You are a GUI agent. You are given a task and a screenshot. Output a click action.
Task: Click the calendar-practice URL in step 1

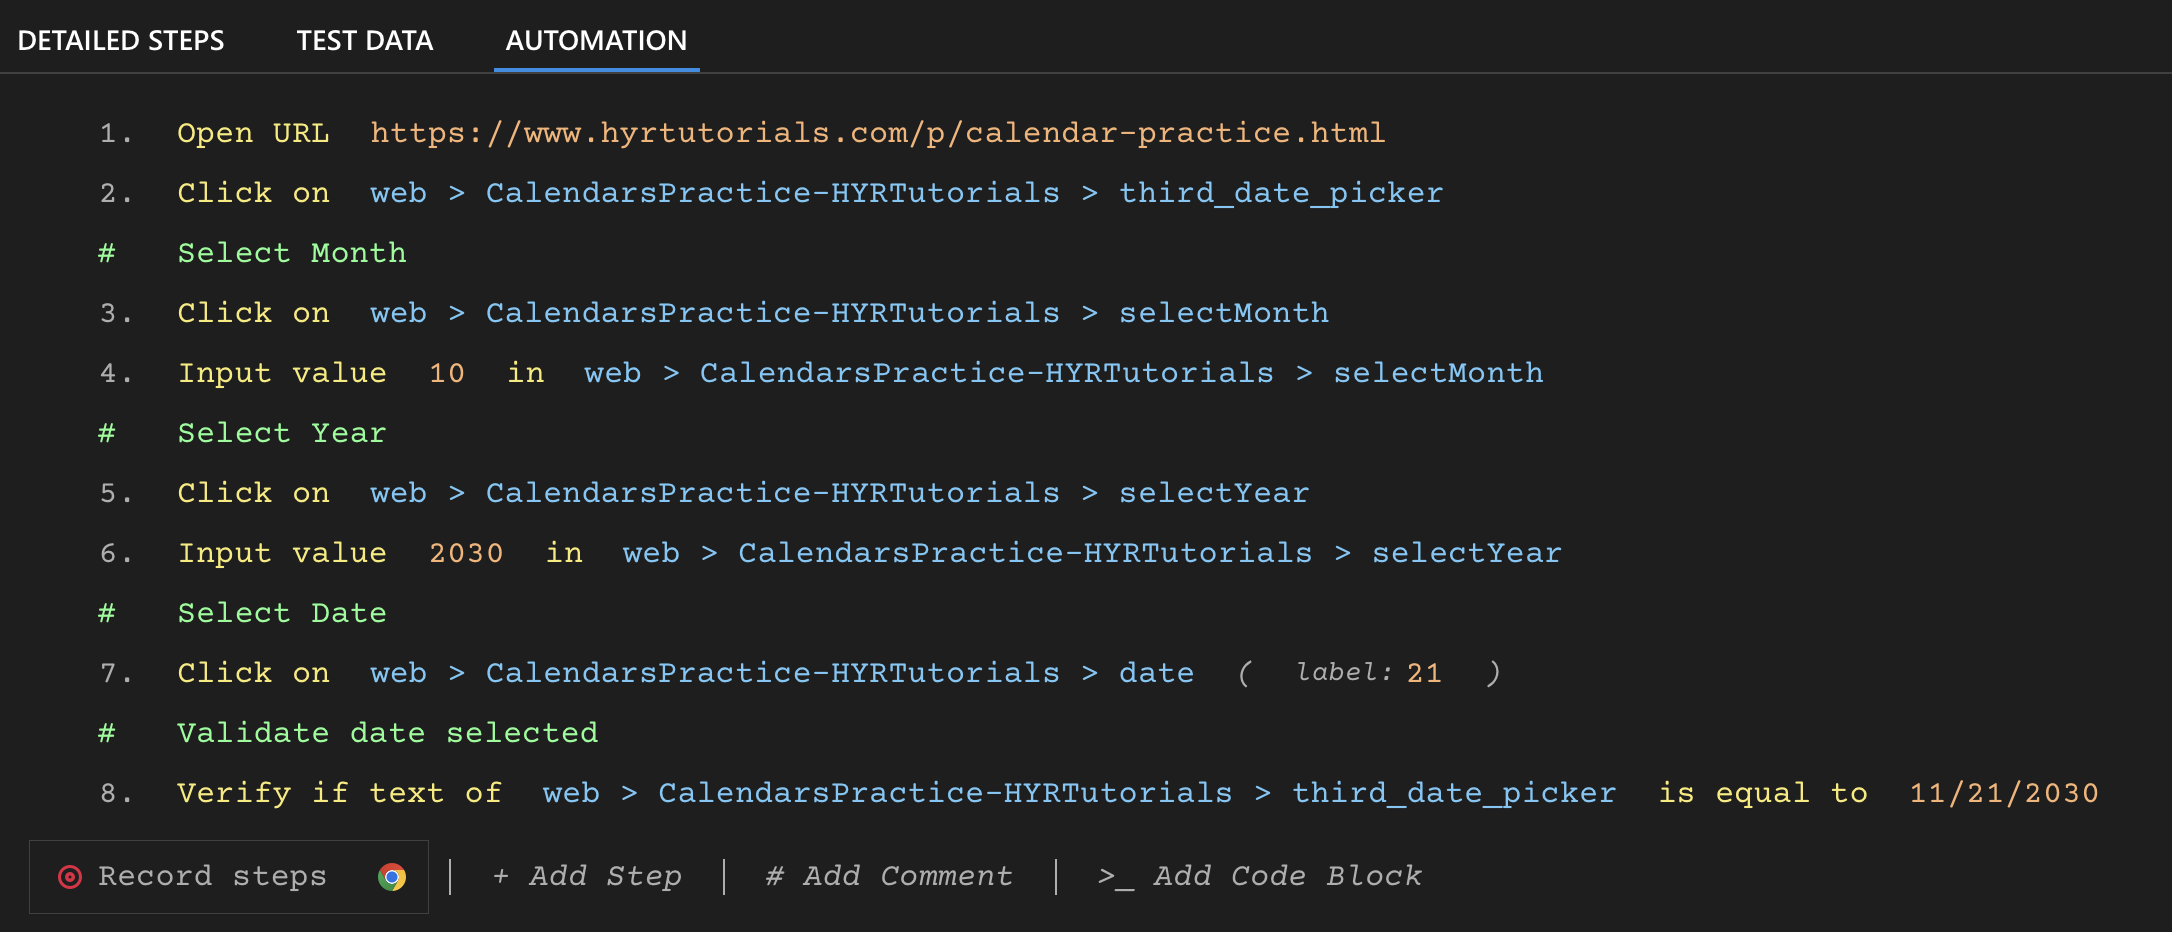877,133
